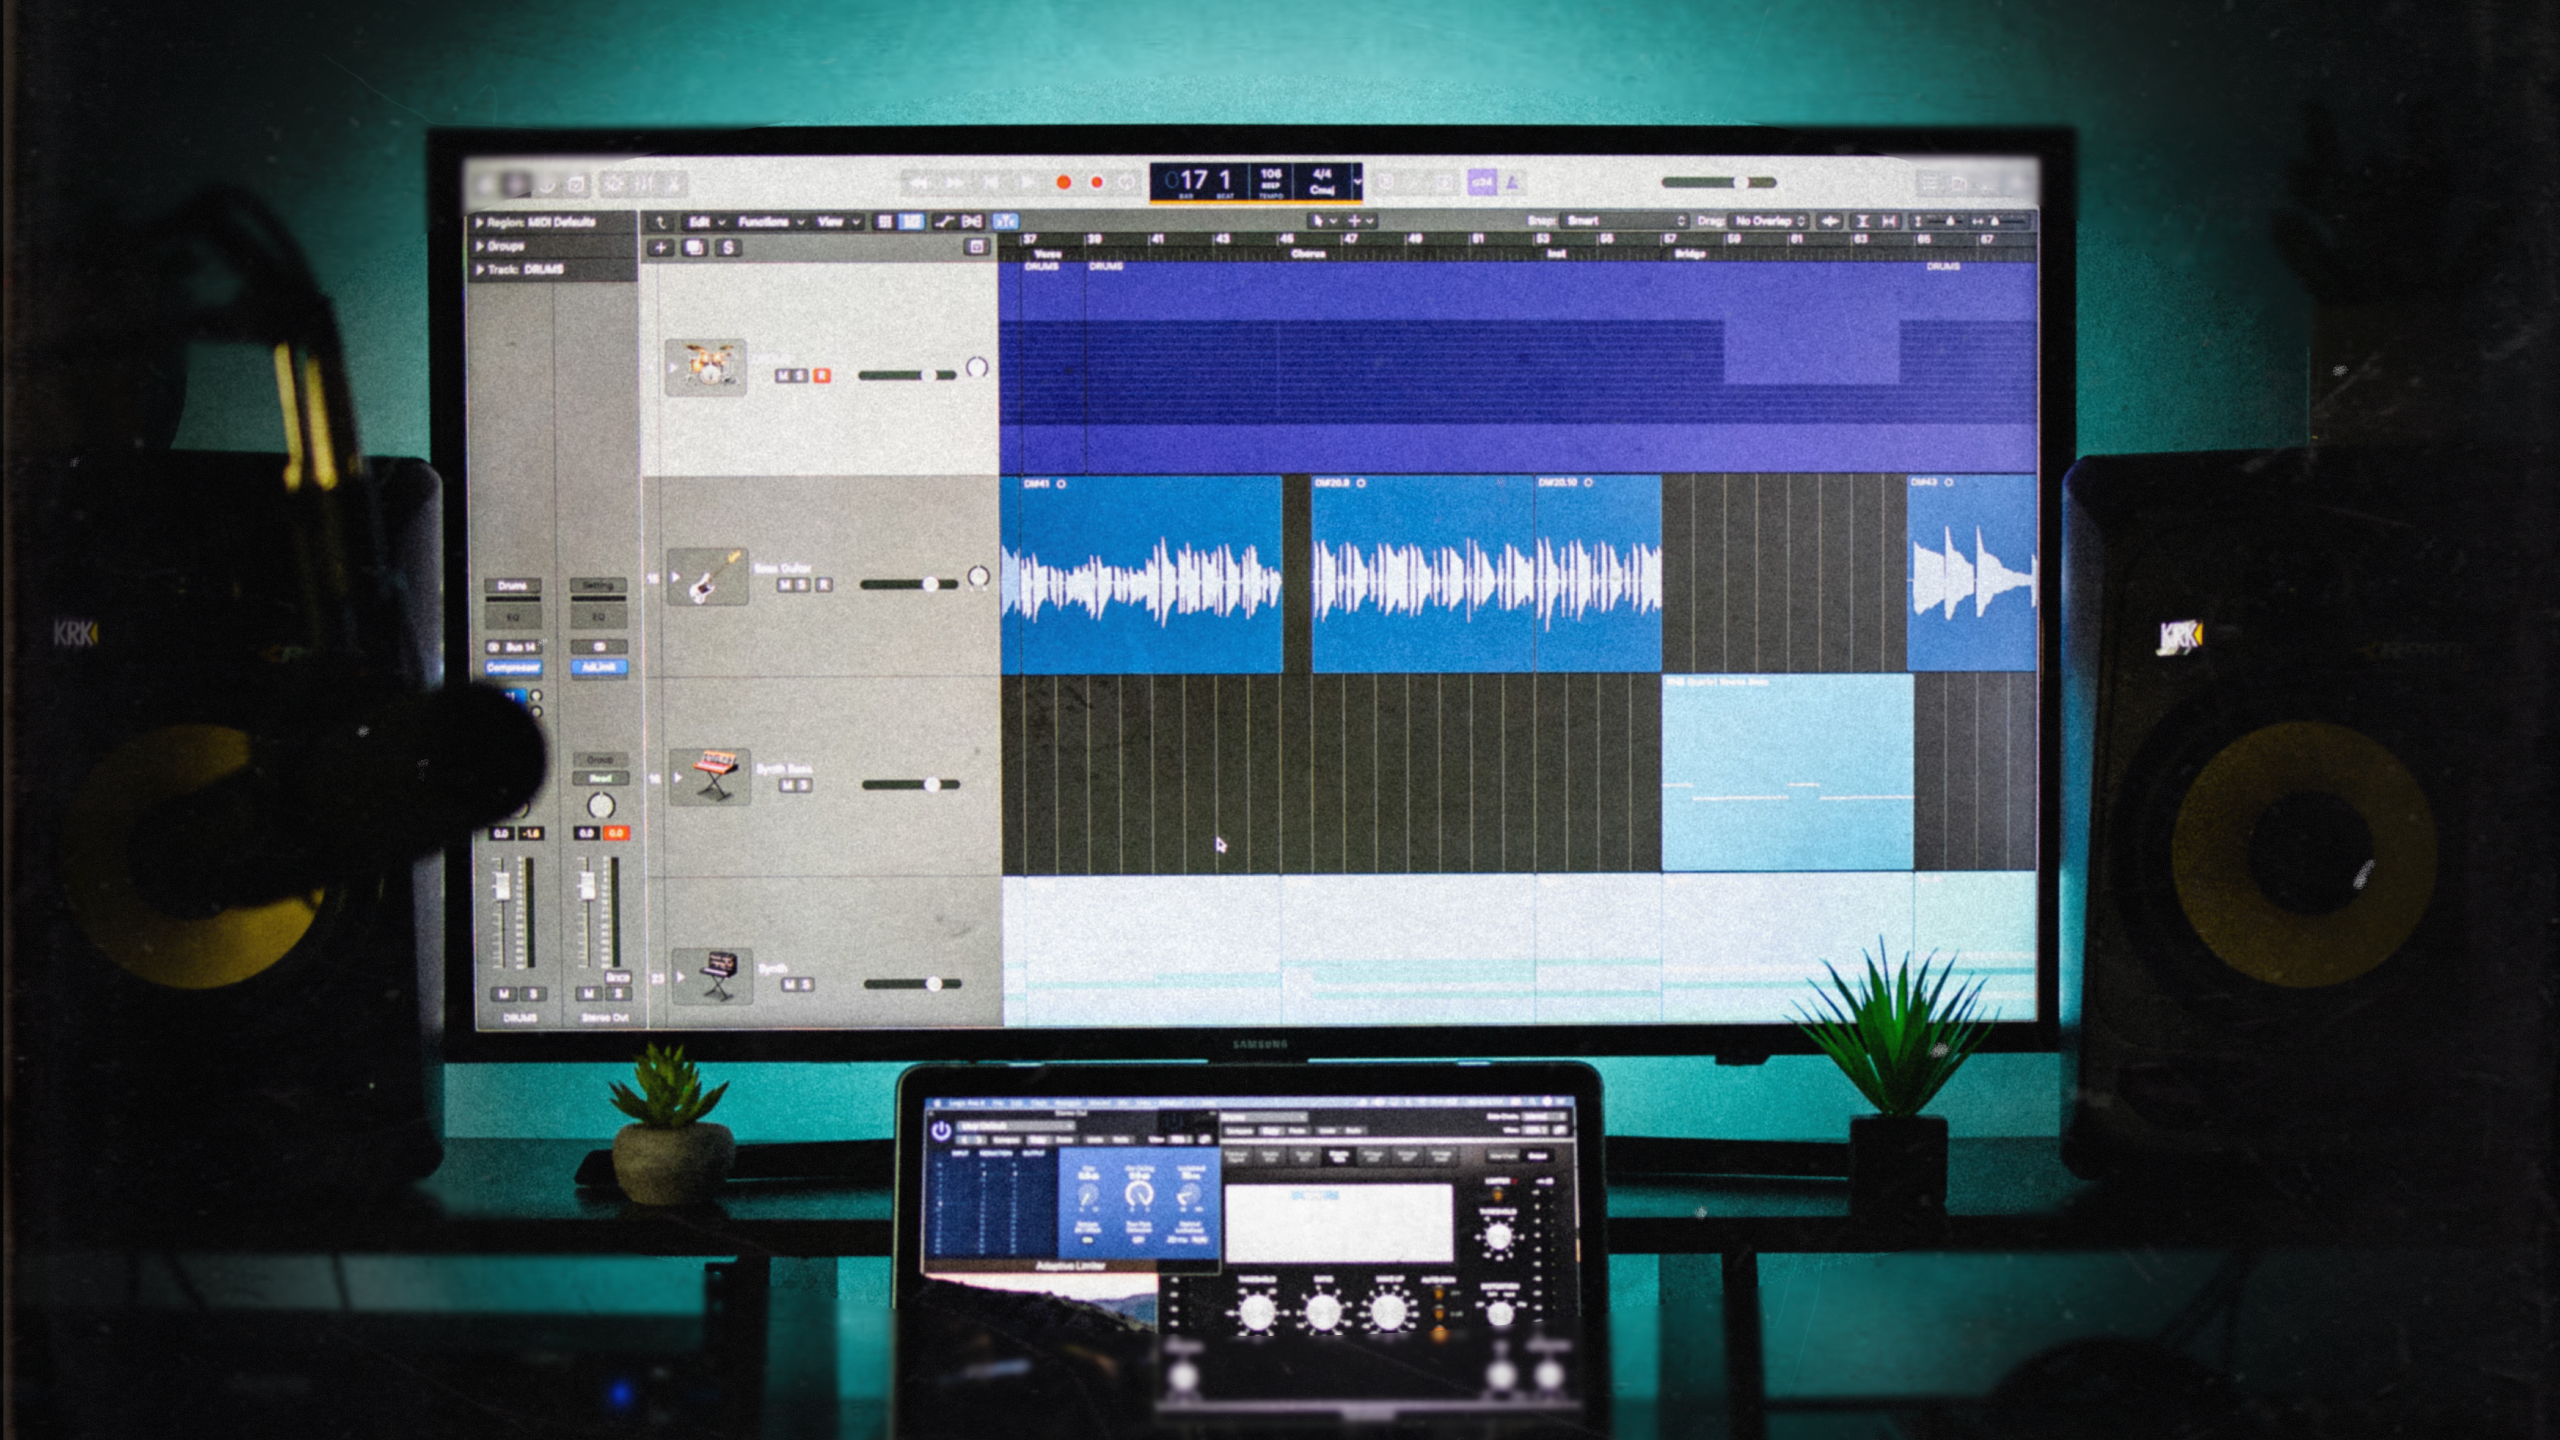The height and width of the screenshot is (1440, 2560).
Task: Disable record-enable on the drums track
Action: (x=822, y=376)
